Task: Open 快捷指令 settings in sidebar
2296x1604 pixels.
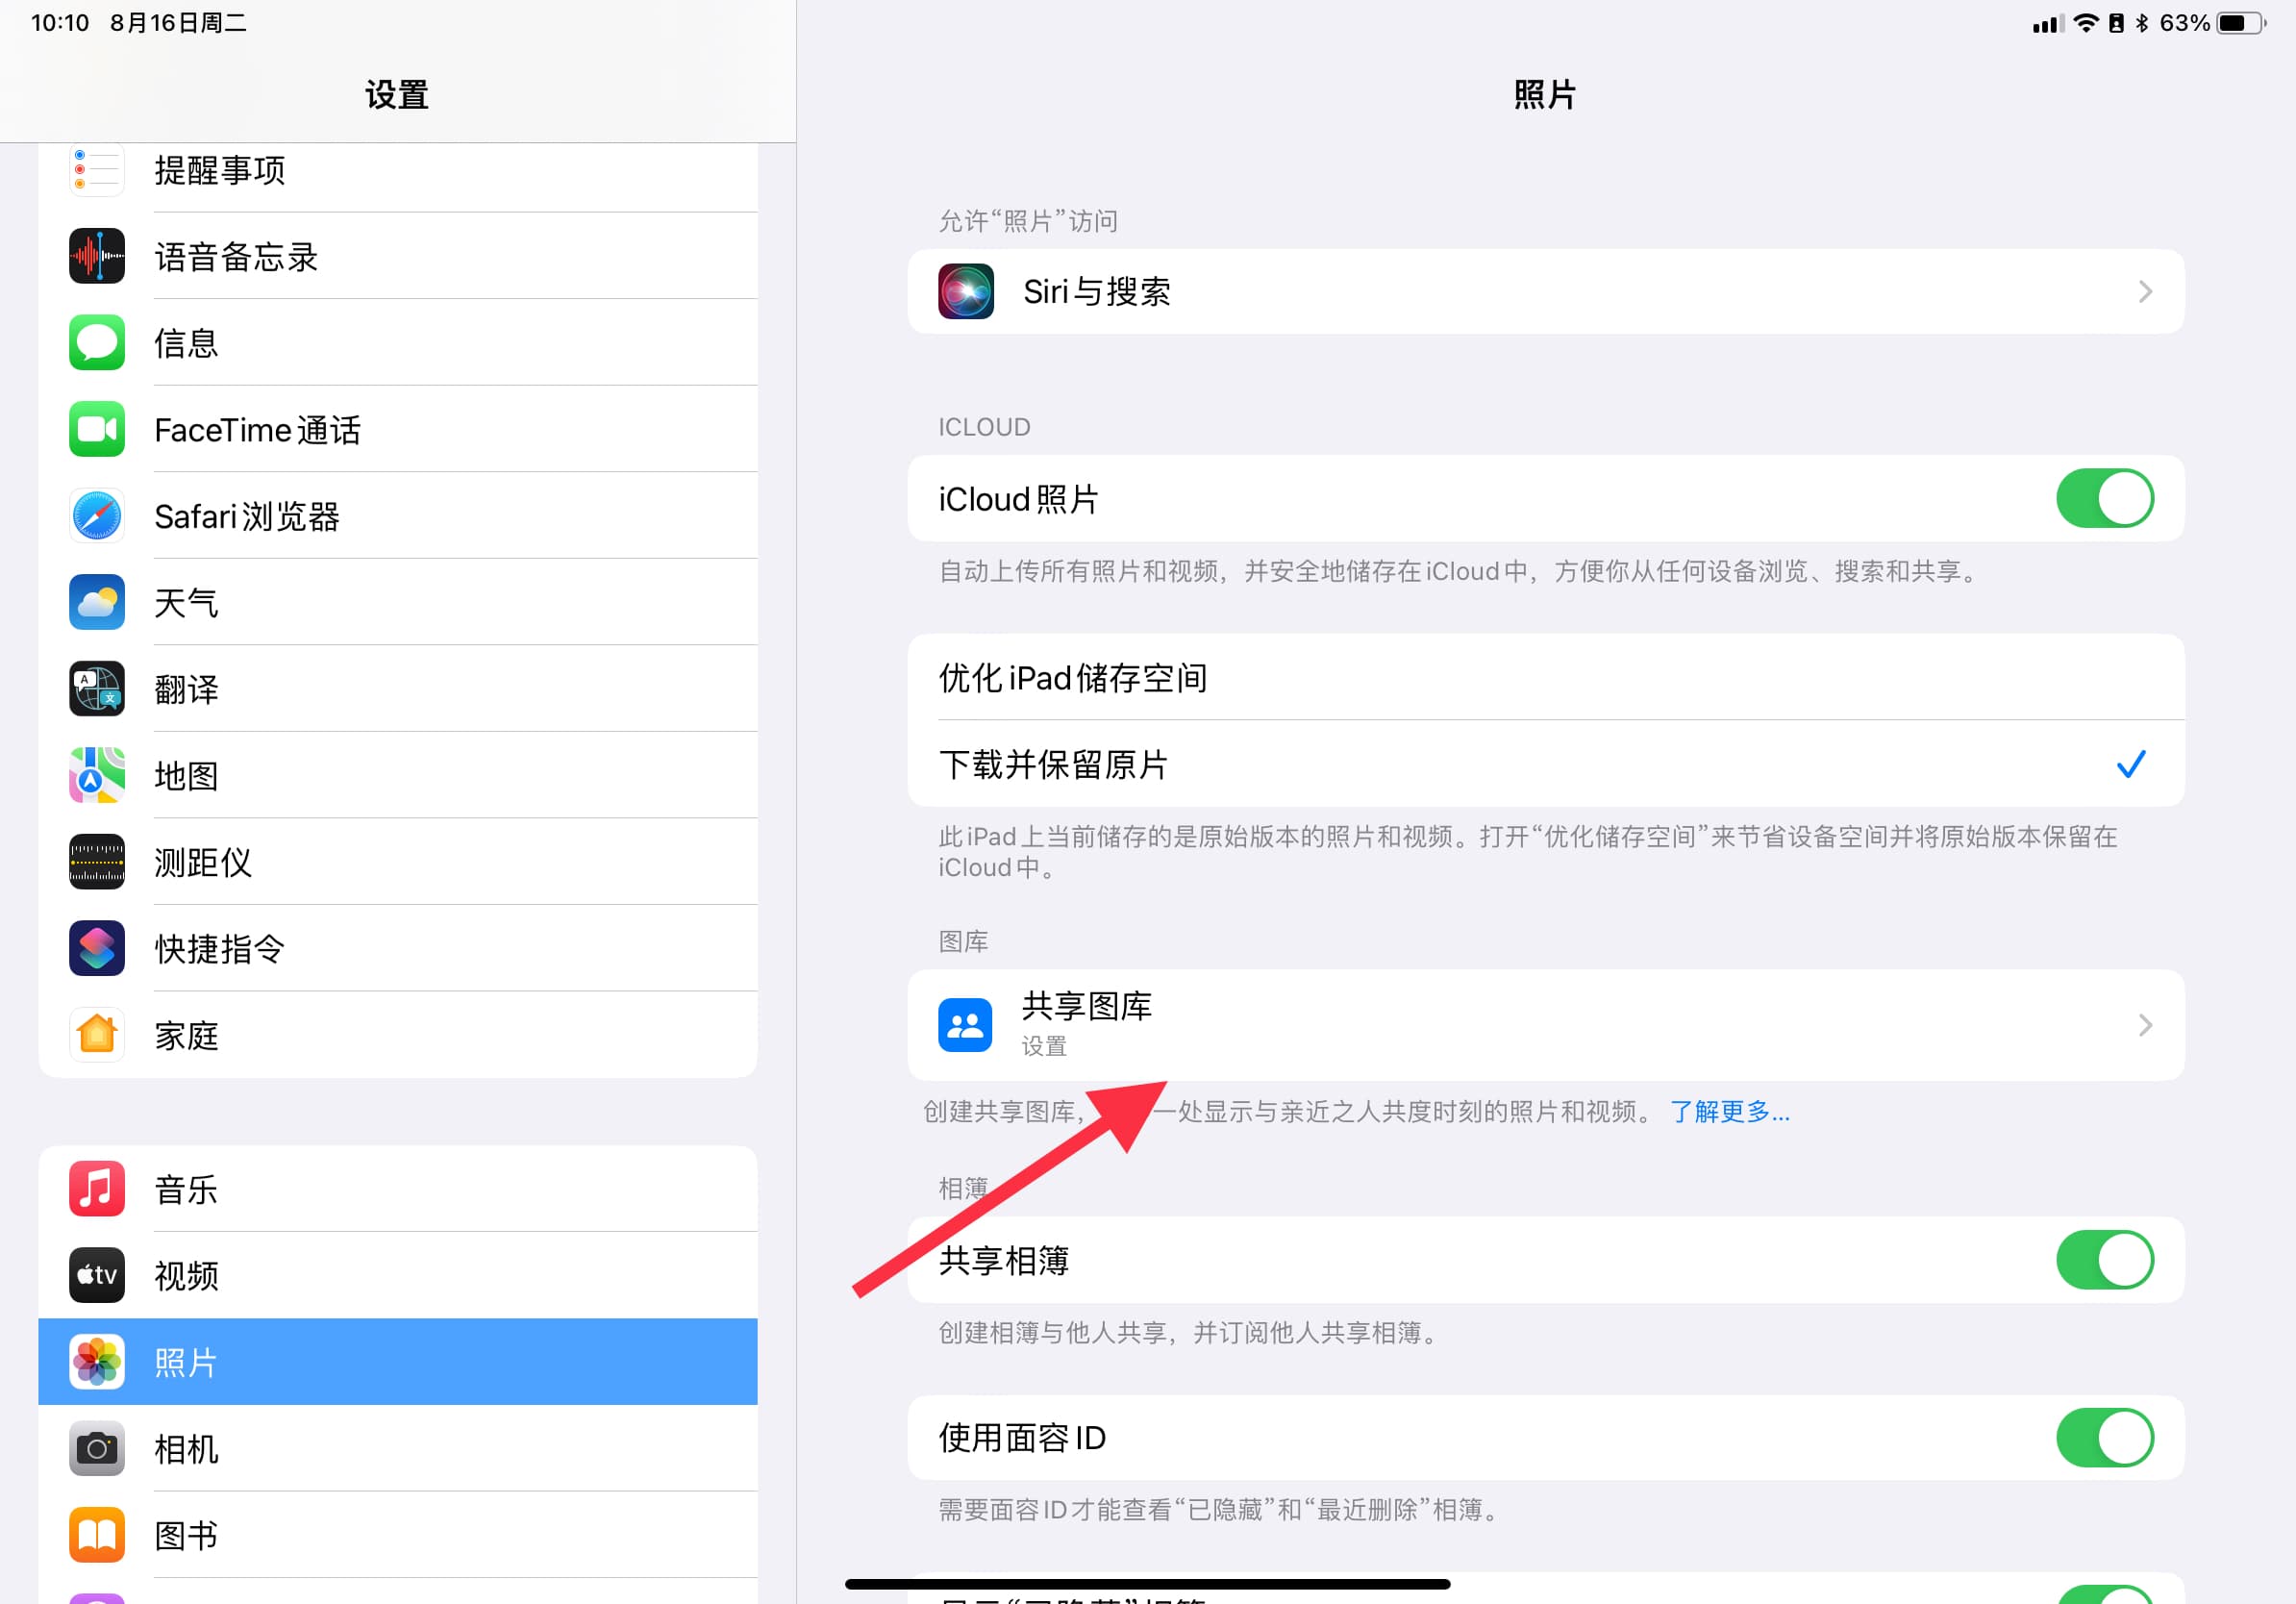Action: pos(398,948)
